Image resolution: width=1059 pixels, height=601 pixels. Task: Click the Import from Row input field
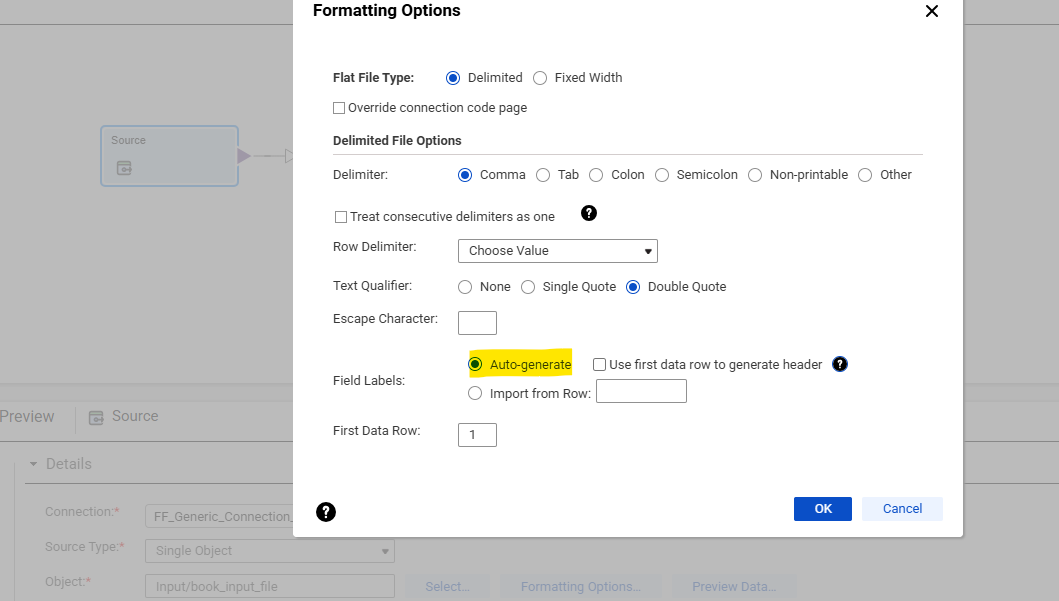click(642, 391)
